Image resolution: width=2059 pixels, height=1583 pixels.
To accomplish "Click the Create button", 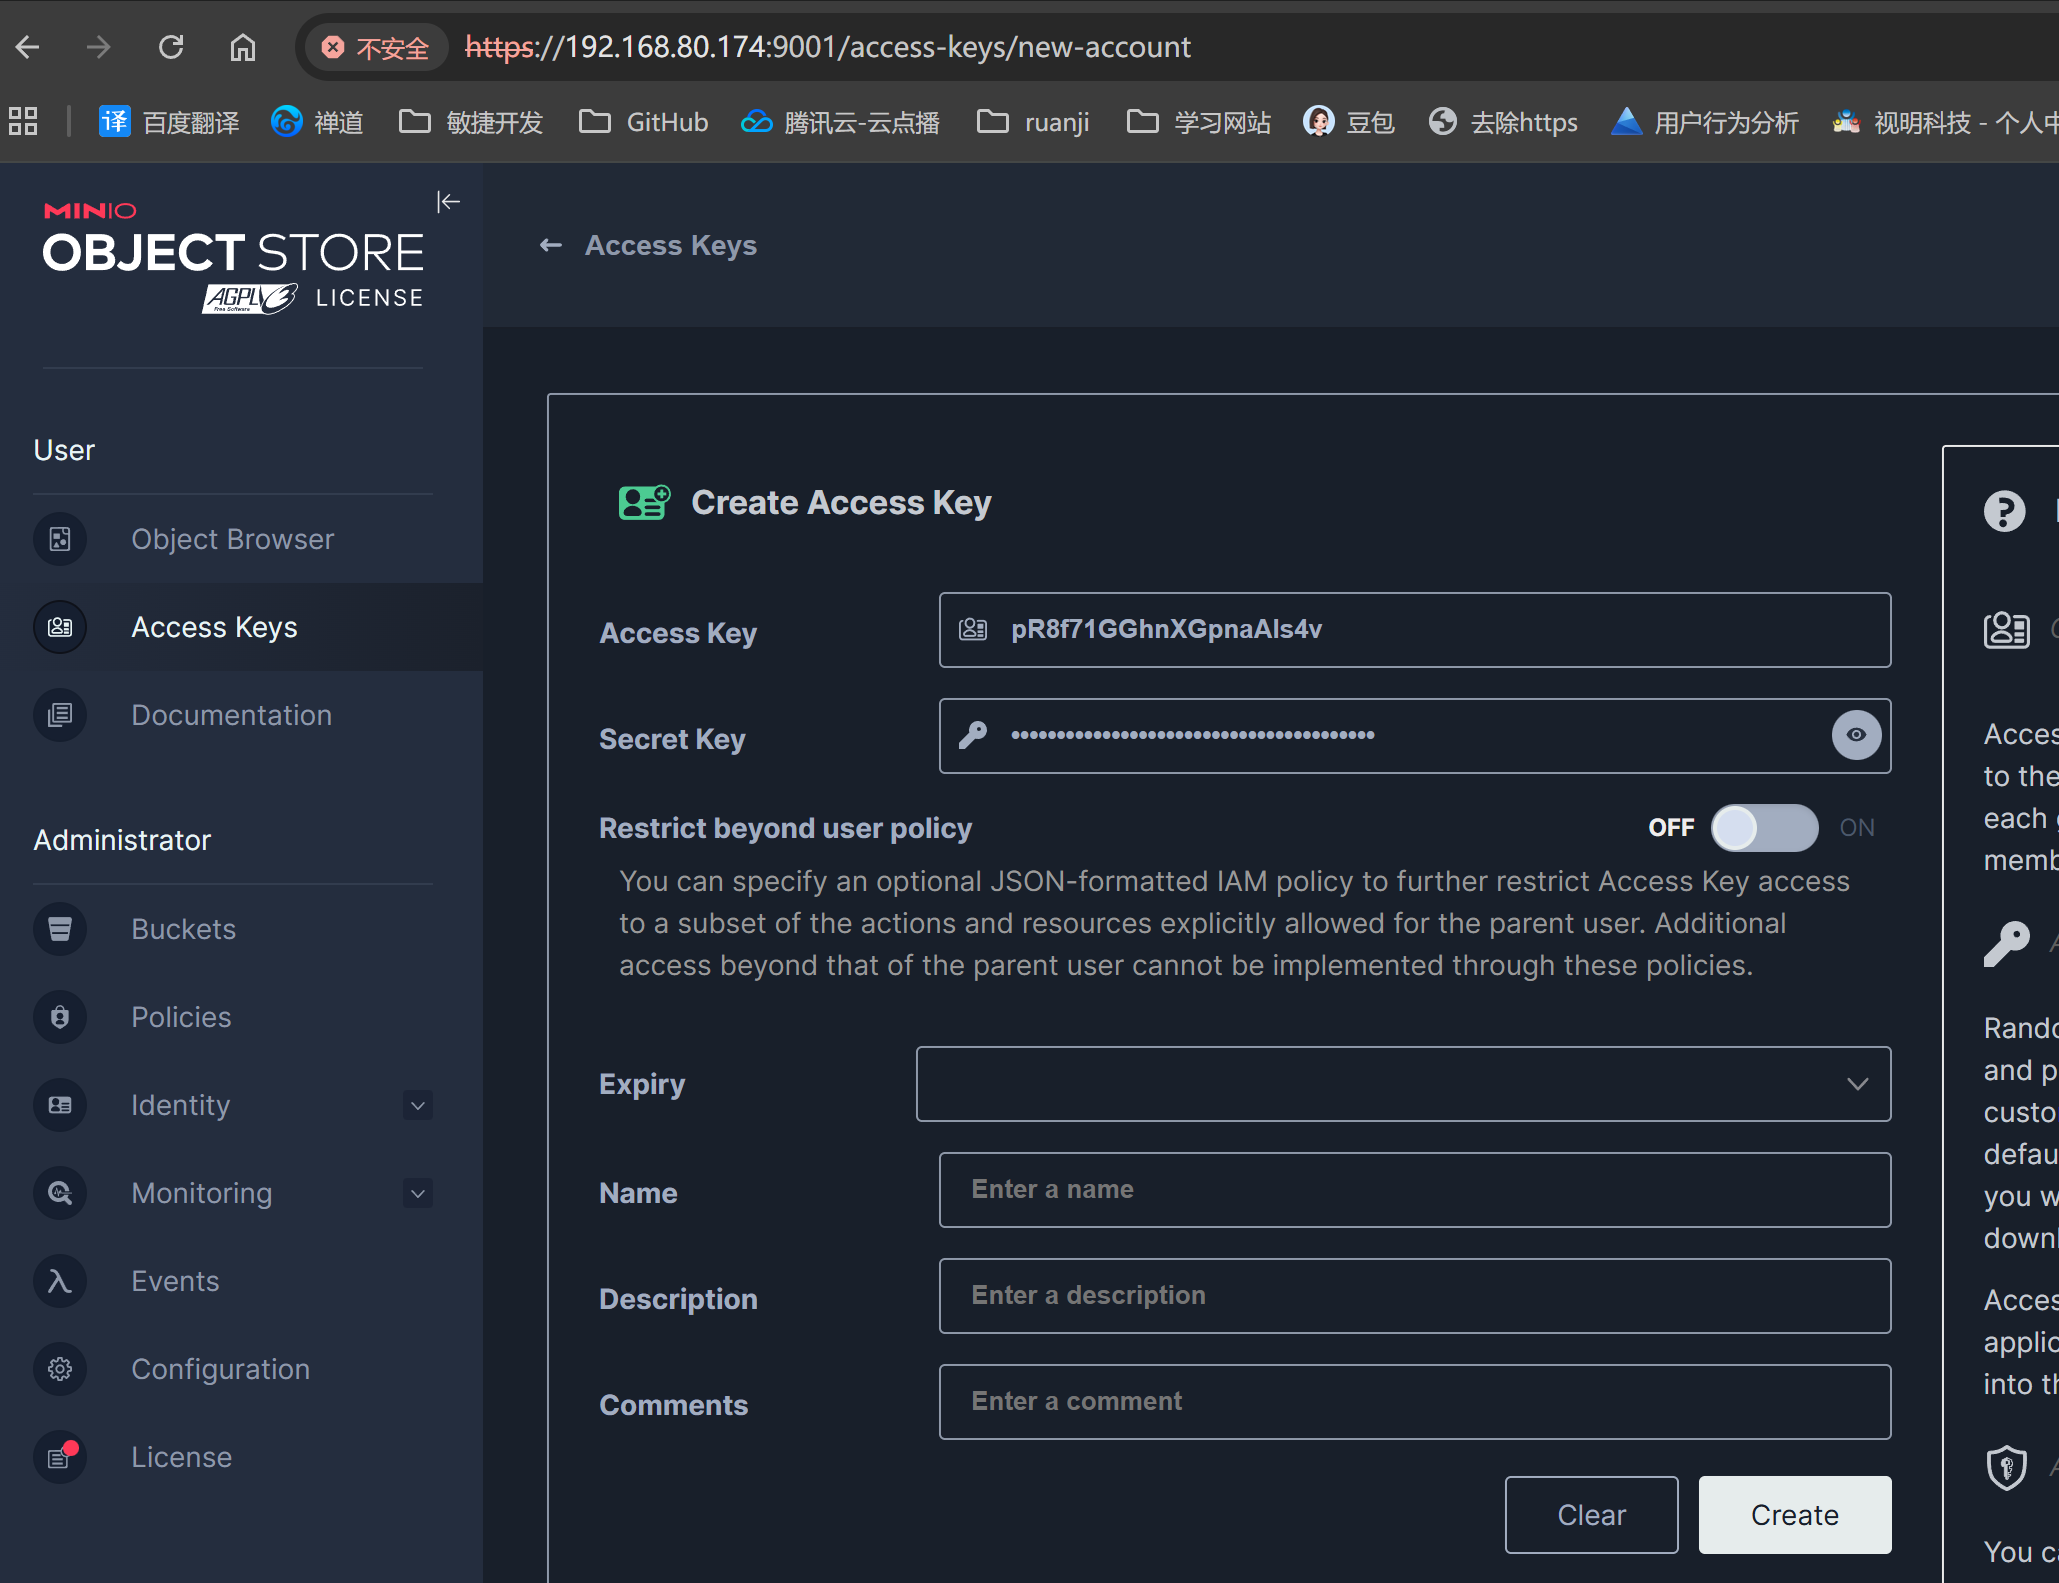I will pyautogui.click(x=1794, y=1515).
